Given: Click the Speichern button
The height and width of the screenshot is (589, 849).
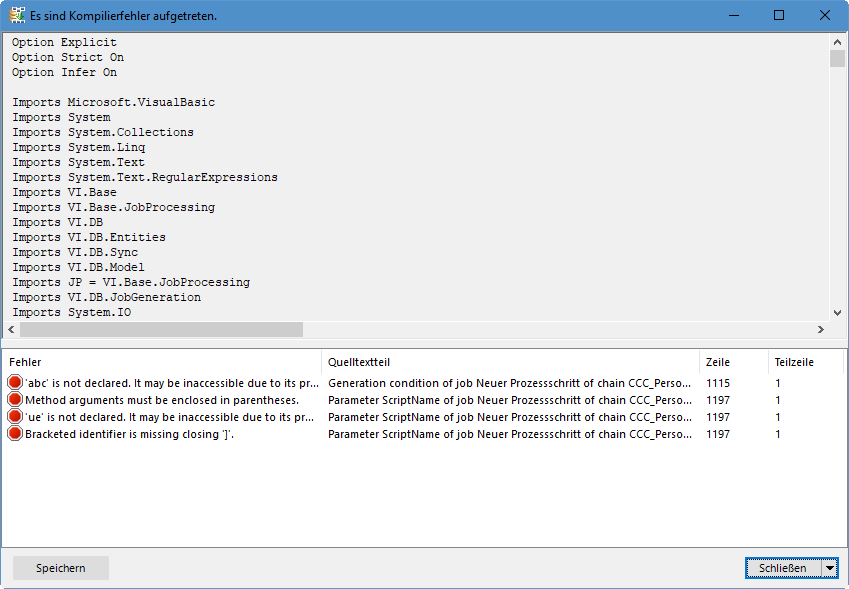Looking at the screenshot, I should [x=61, y=568].
